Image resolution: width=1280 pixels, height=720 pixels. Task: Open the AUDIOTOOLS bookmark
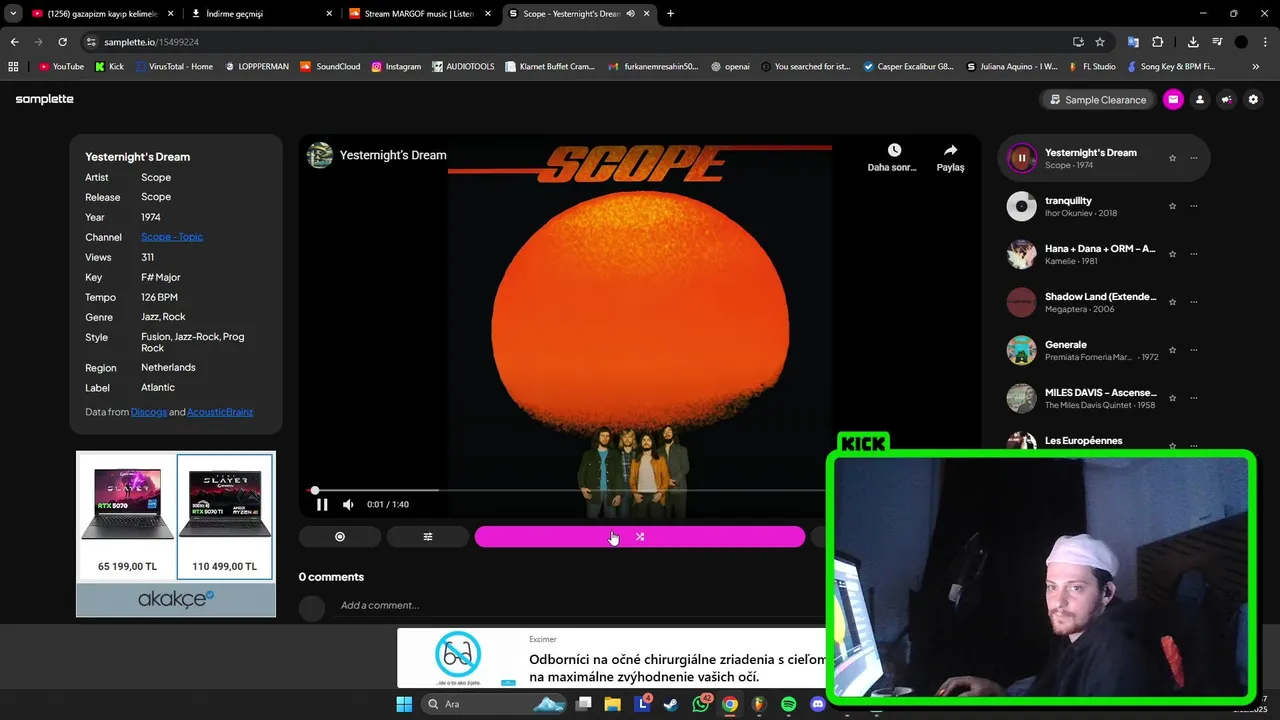(x=464, y=67)
